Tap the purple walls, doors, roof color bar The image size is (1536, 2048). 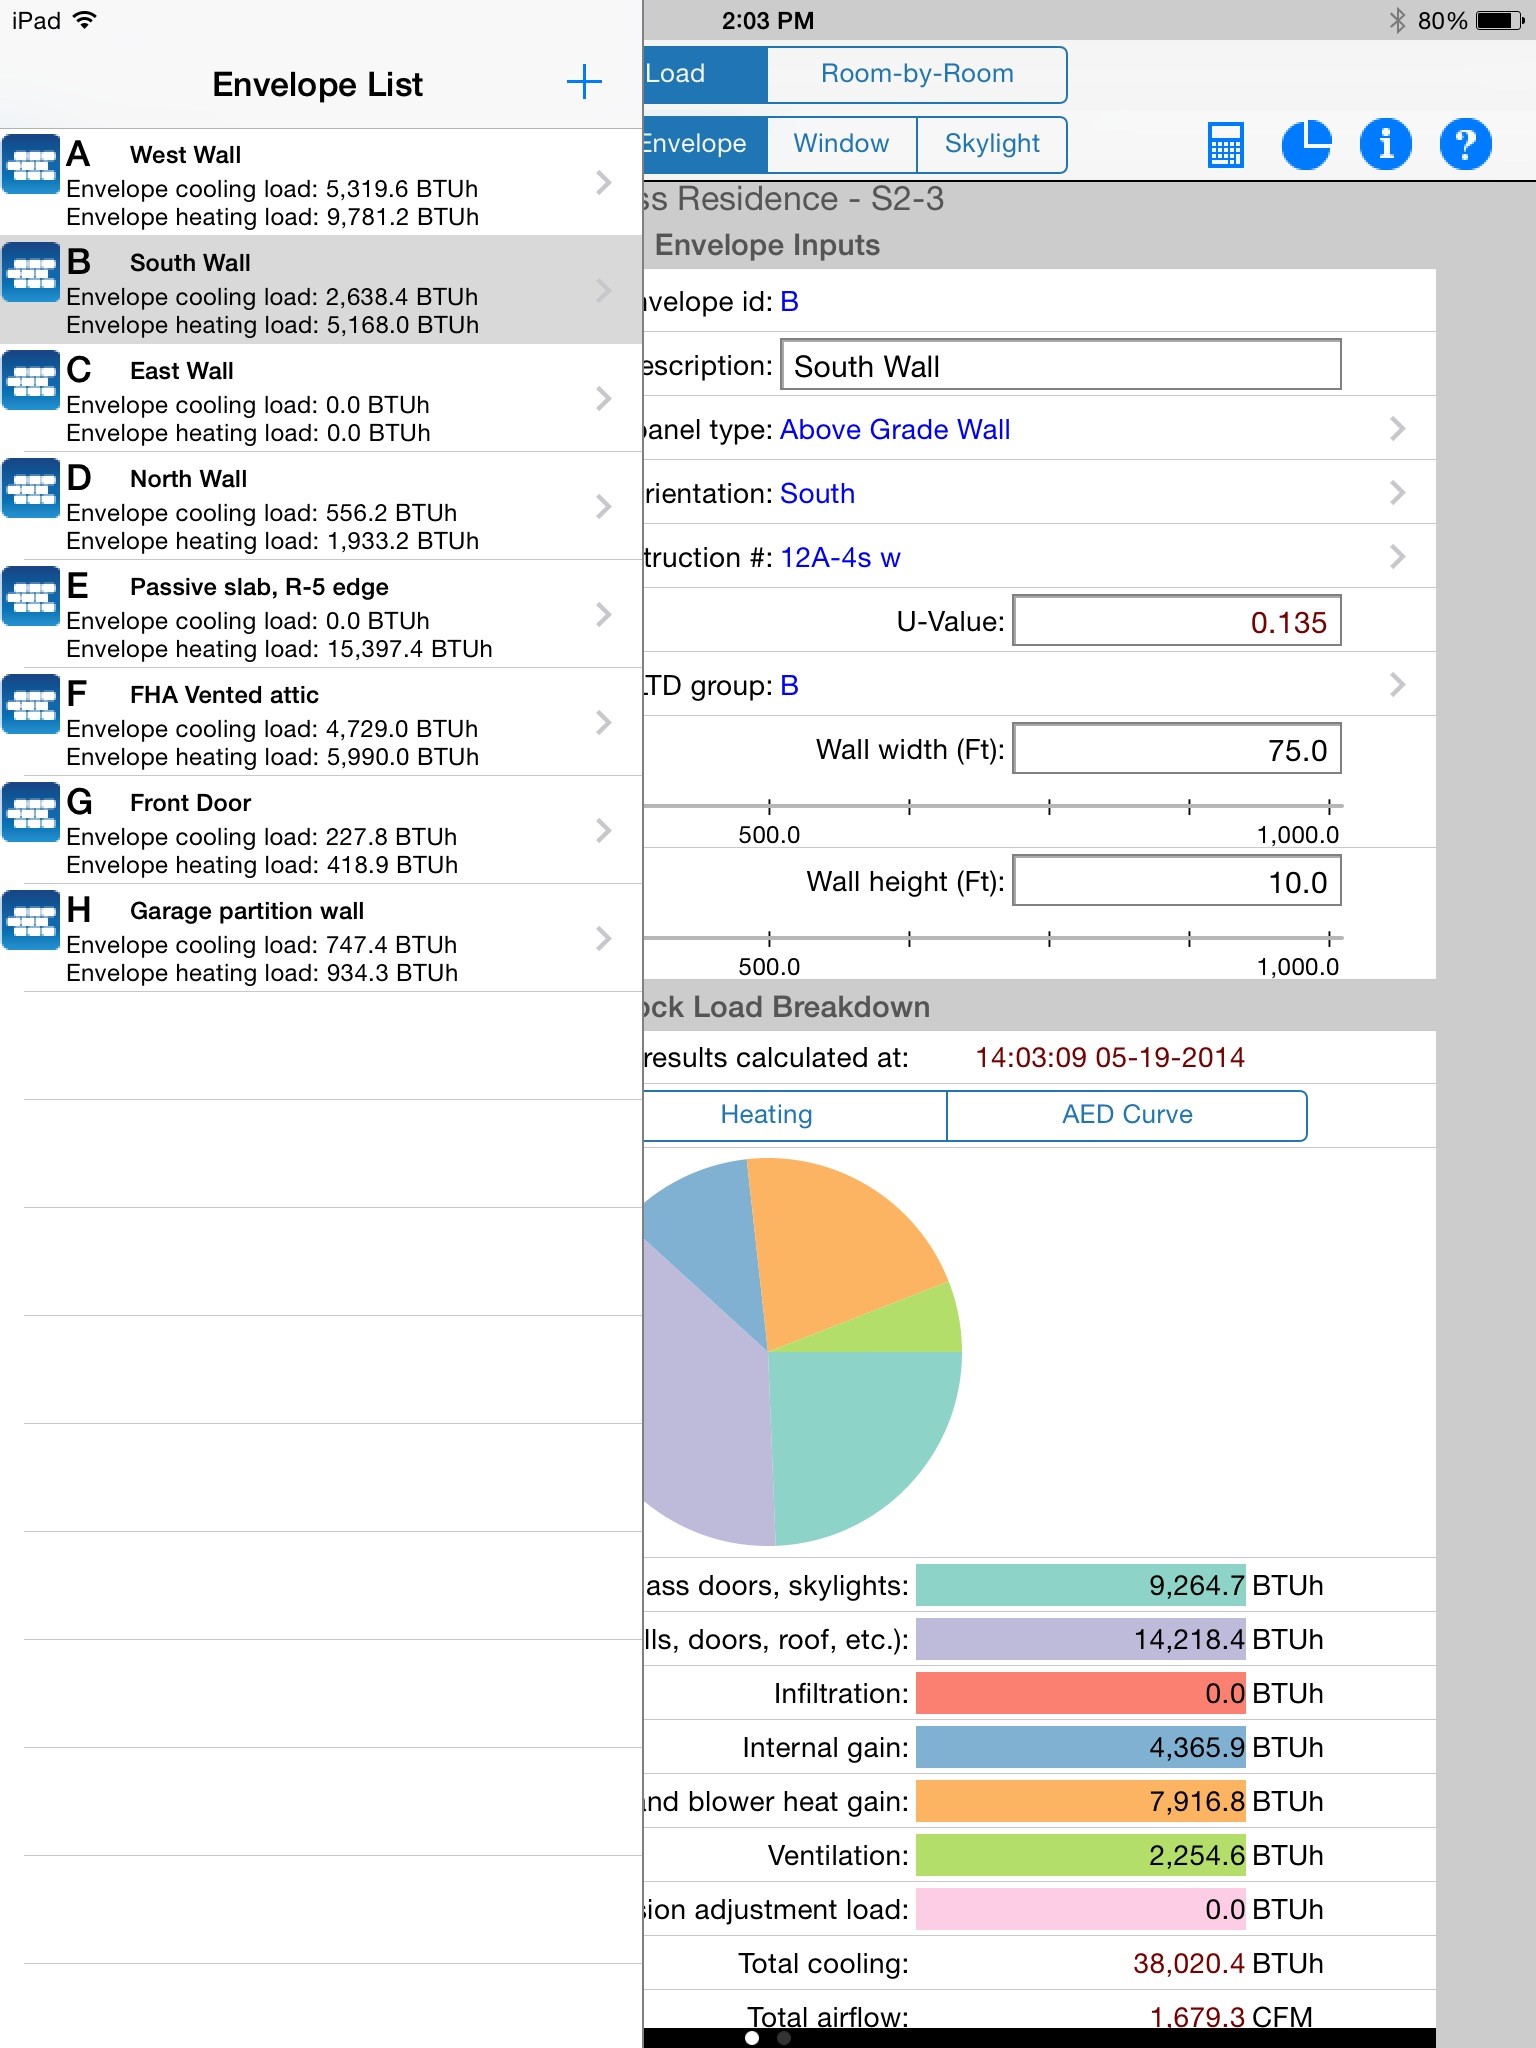pyautogui.click(x=1081, y=1639)
